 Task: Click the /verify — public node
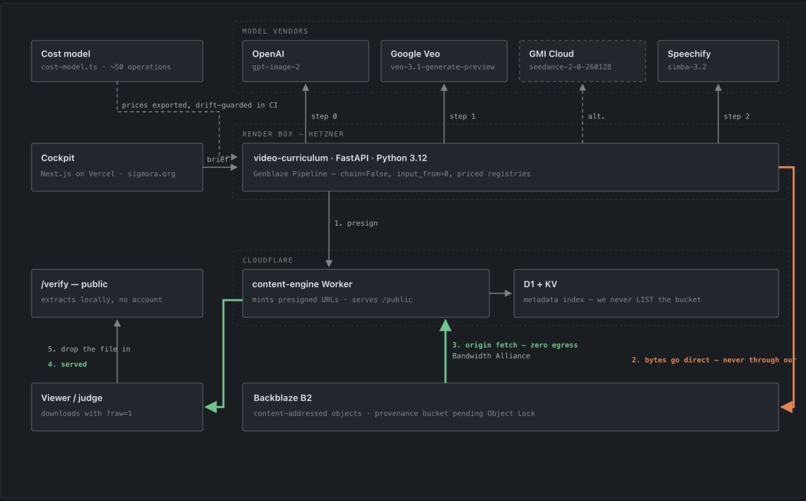pyautogui.click(x=117, y=293)
